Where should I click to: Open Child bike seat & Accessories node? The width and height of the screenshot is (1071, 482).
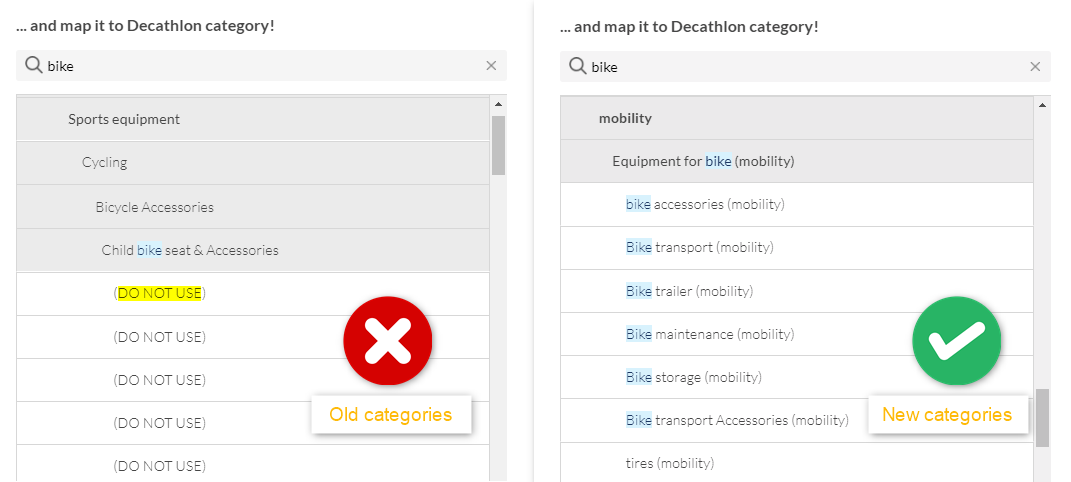point(190,250)
